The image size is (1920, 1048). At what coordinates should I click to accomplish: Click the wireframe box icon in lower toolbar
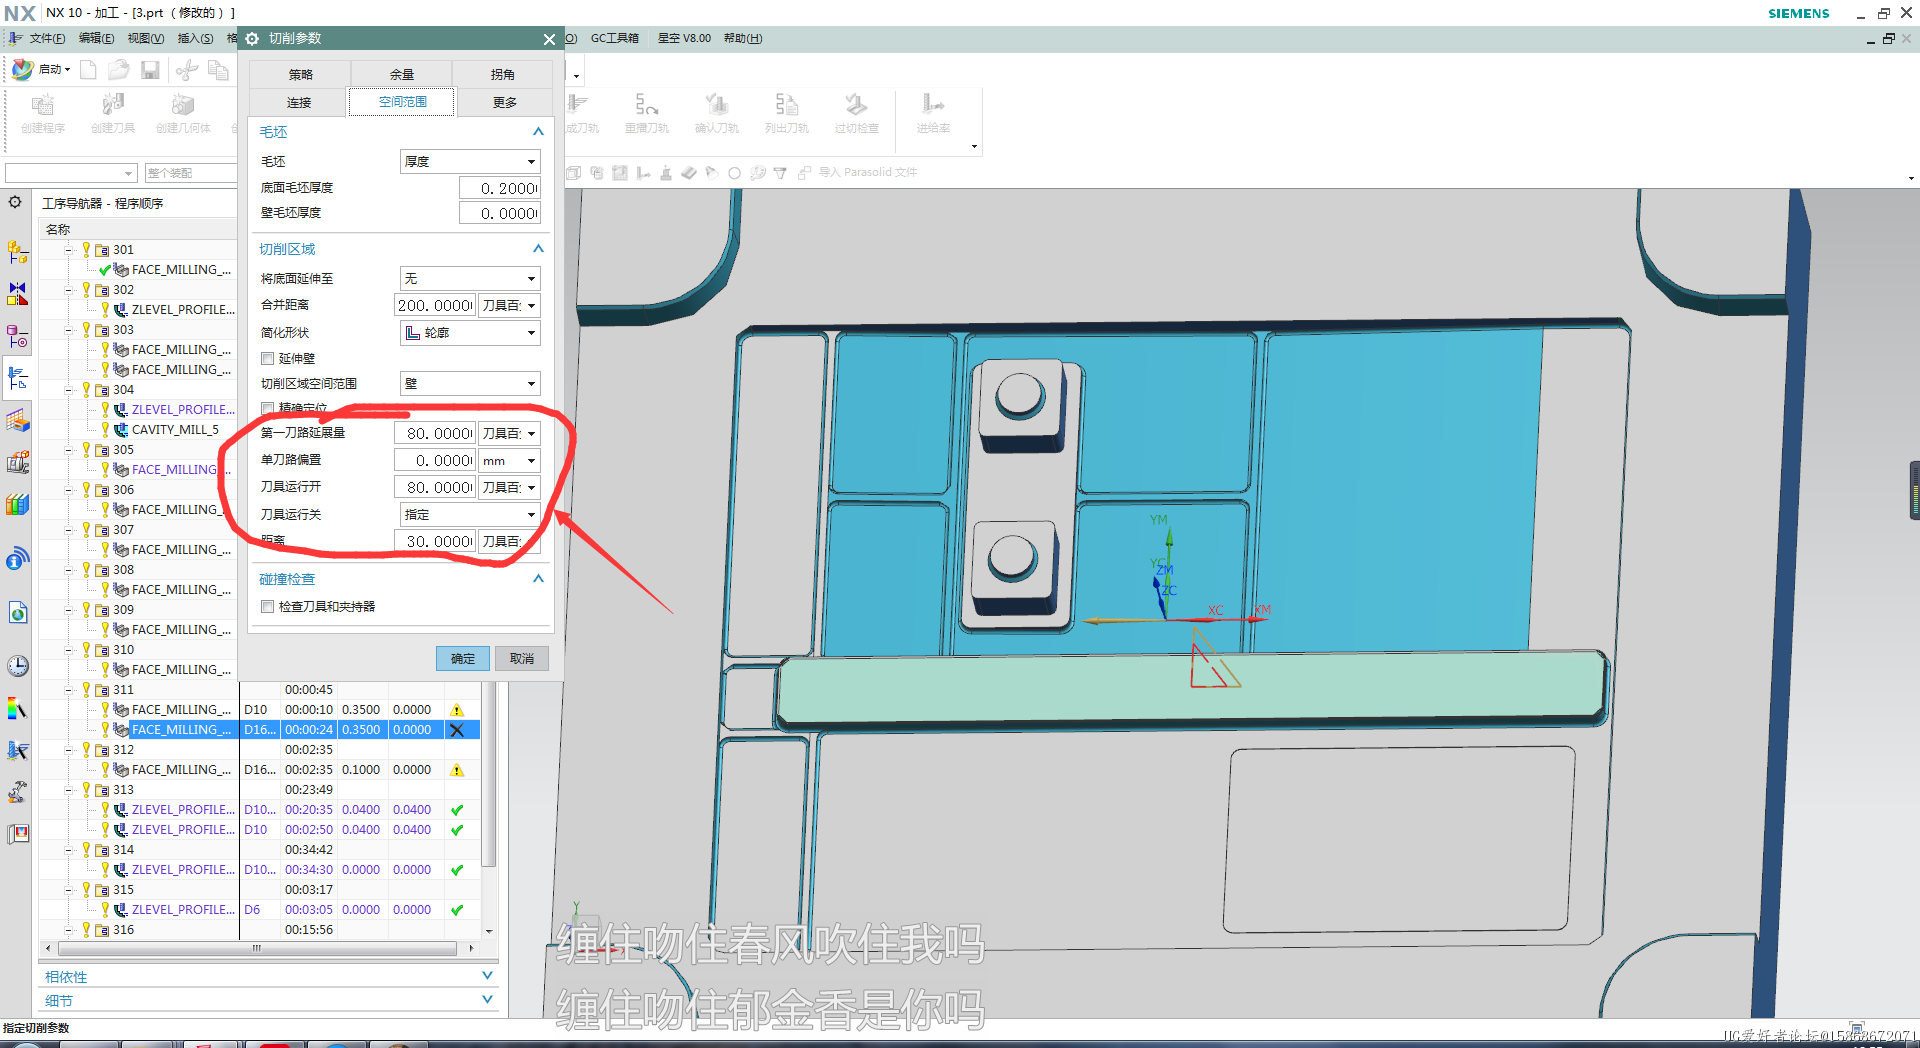[x=574, y=173]
